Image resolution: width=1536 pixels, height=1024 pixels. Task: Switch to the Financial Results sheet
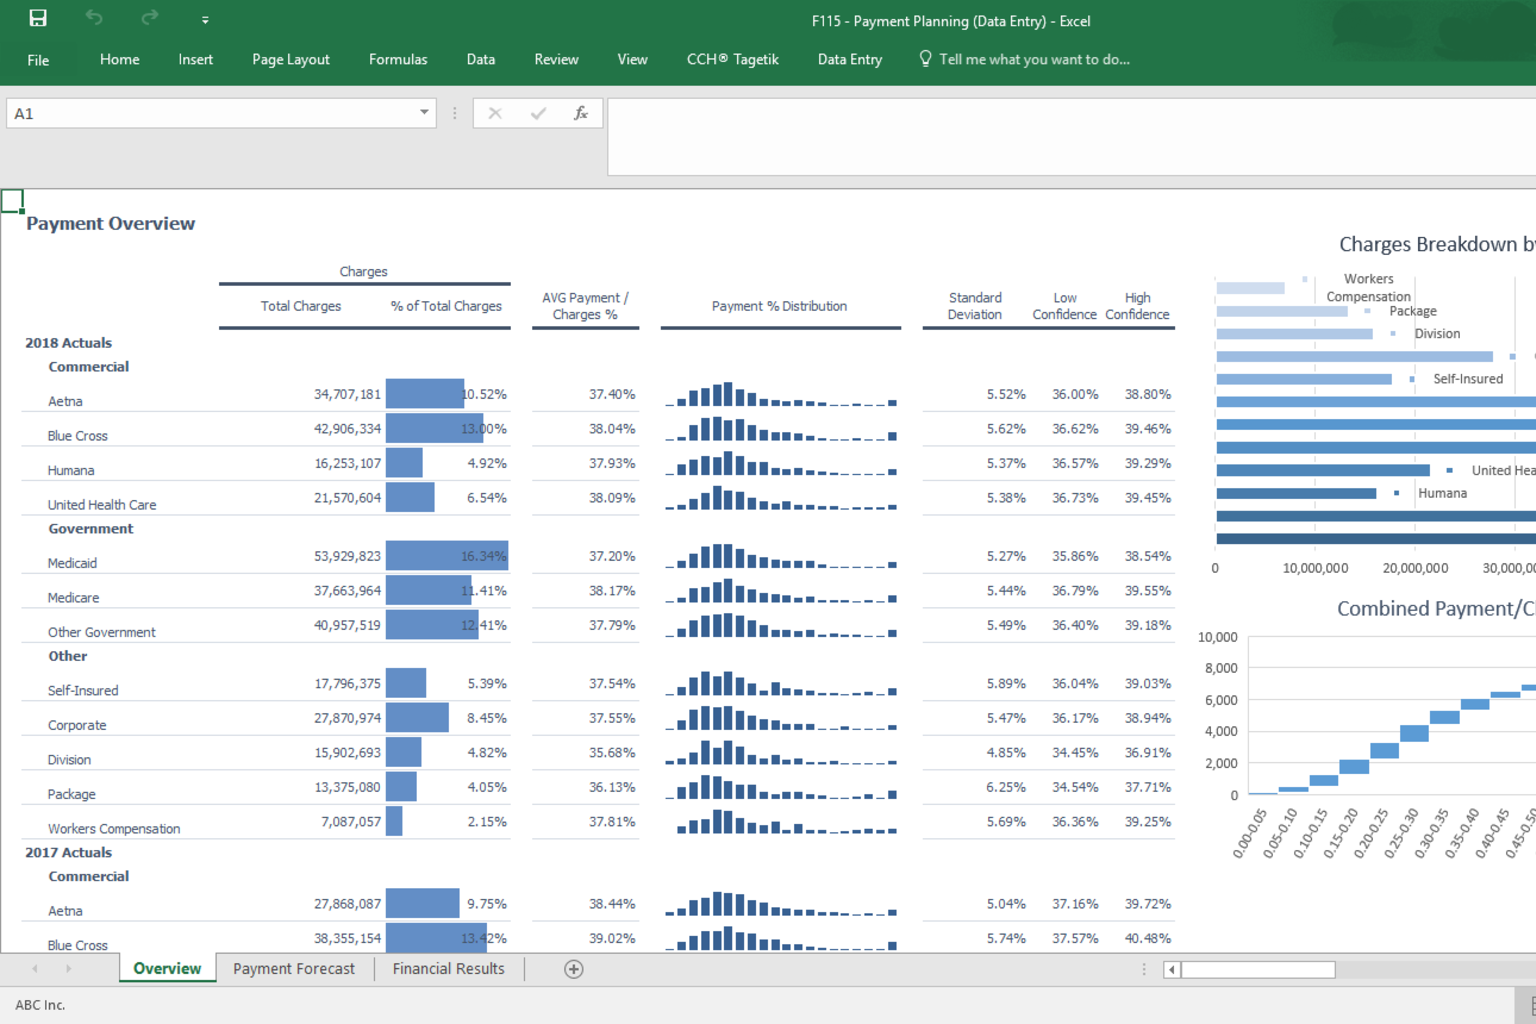coord(448,969)
